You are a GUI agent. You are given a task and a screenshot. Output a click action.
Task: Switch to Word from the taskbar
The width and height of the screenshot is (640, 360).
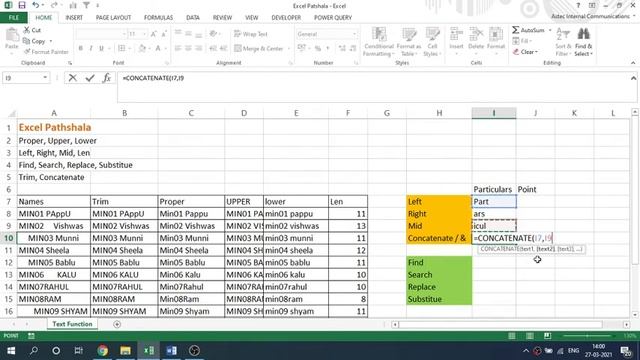pos(171,351)
